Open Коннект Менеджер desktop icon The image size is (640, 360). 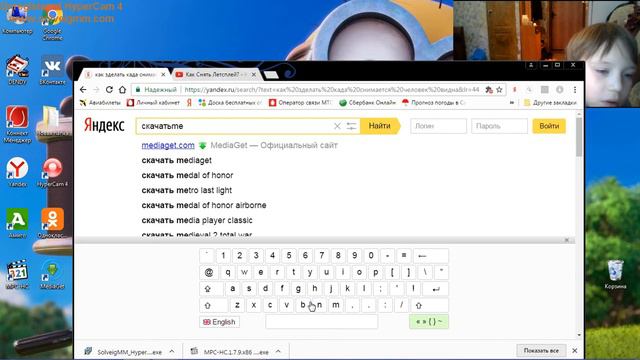click(x=17, y=124)
